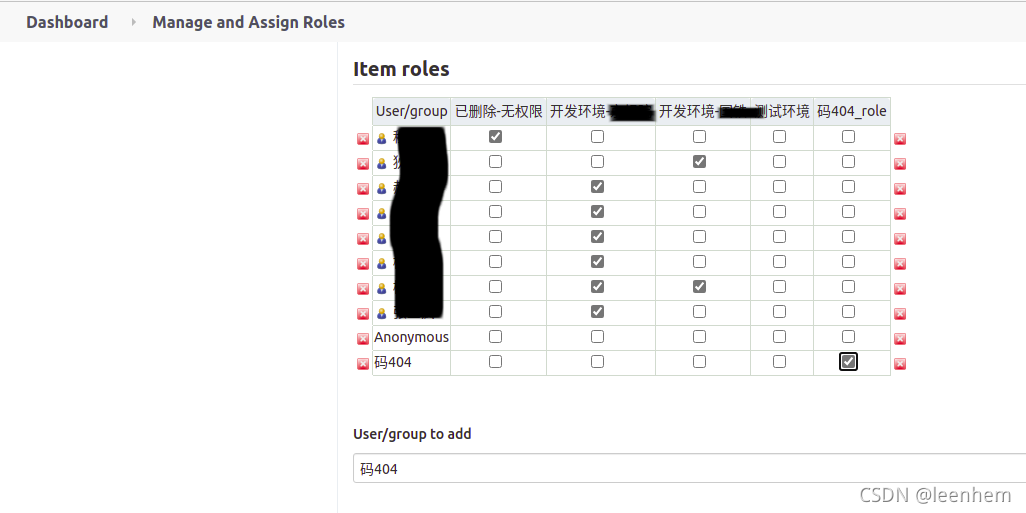Check 已删除-无权限 for user 码404
Viewport: 1026px width, 513px height.
495,361
